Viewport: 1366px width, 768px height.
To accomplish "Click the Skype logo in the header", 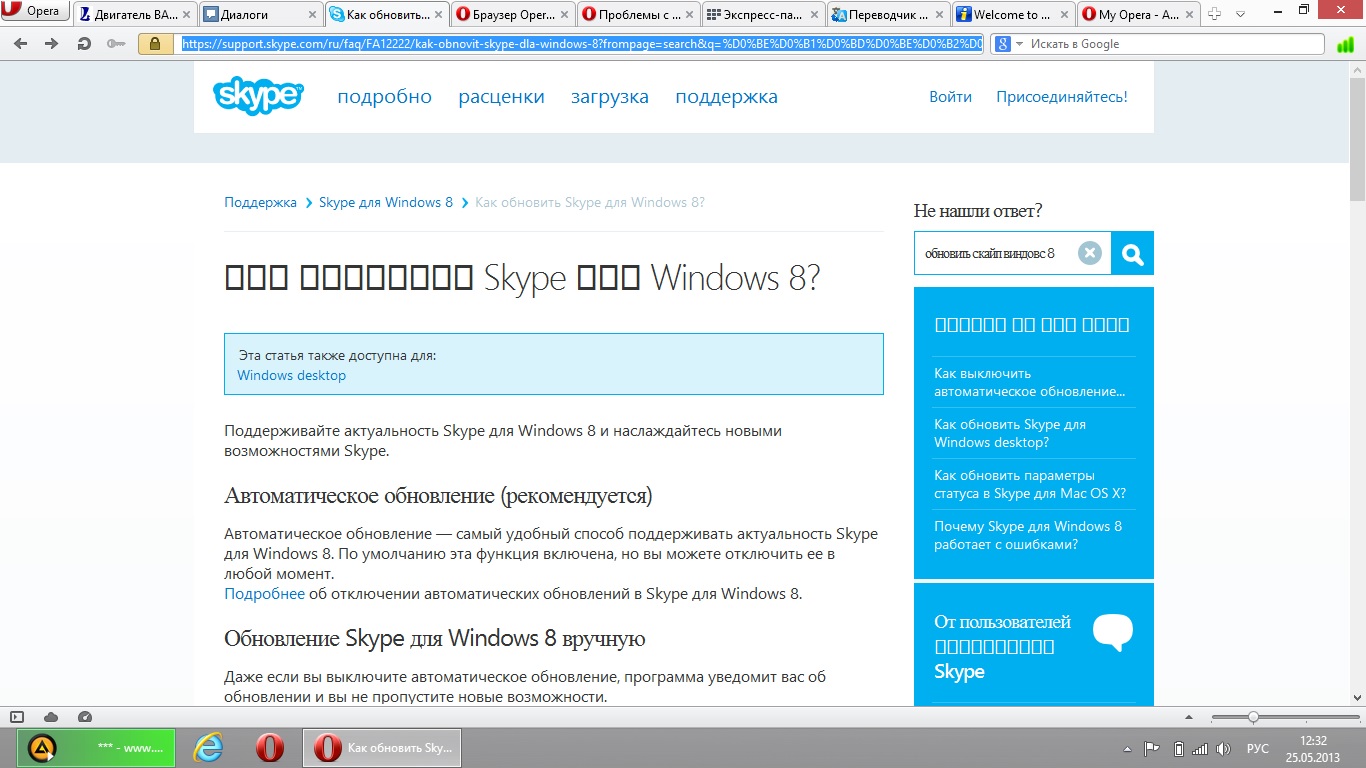I will (x=258, y=96).
